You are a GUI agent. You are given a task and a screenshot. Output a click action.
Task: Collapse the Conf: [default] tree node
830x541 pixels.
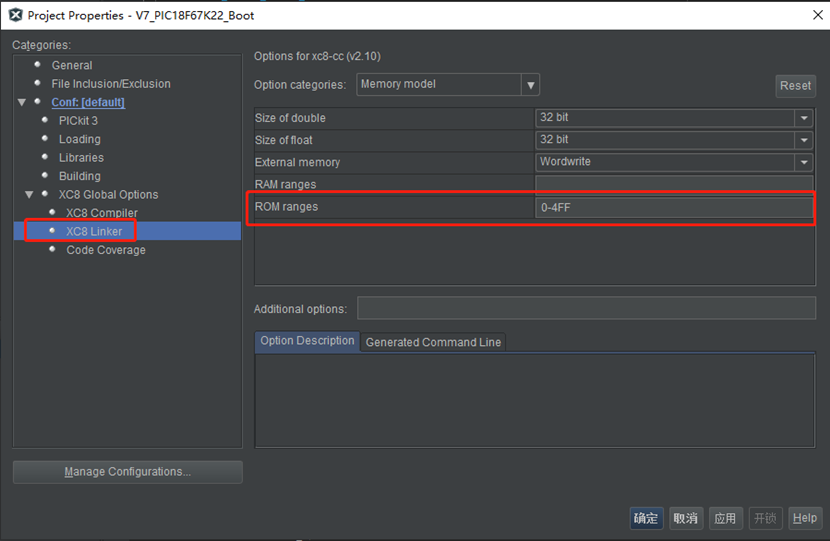click(22, 102)
